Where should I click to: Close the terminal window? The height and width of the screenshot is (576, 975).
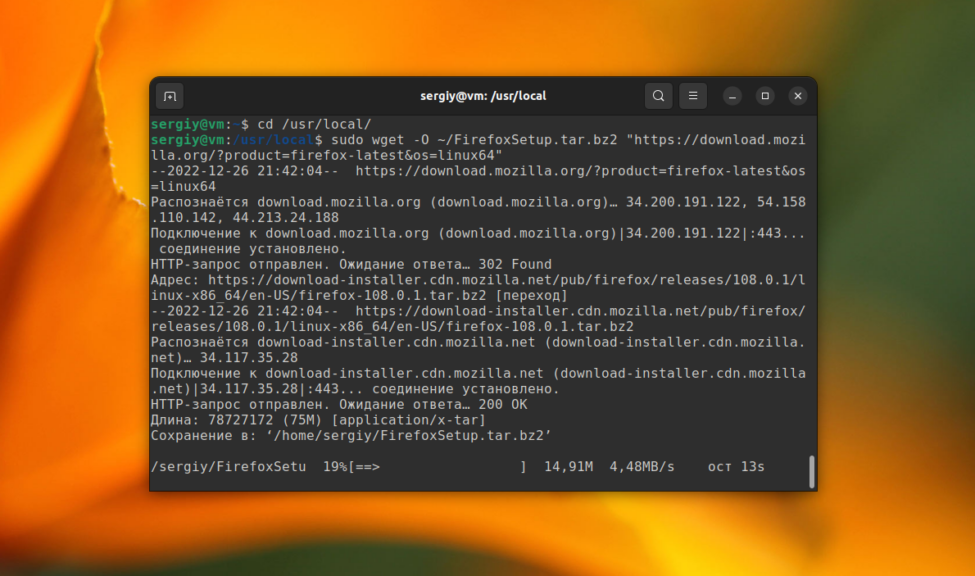click(798, 96)
